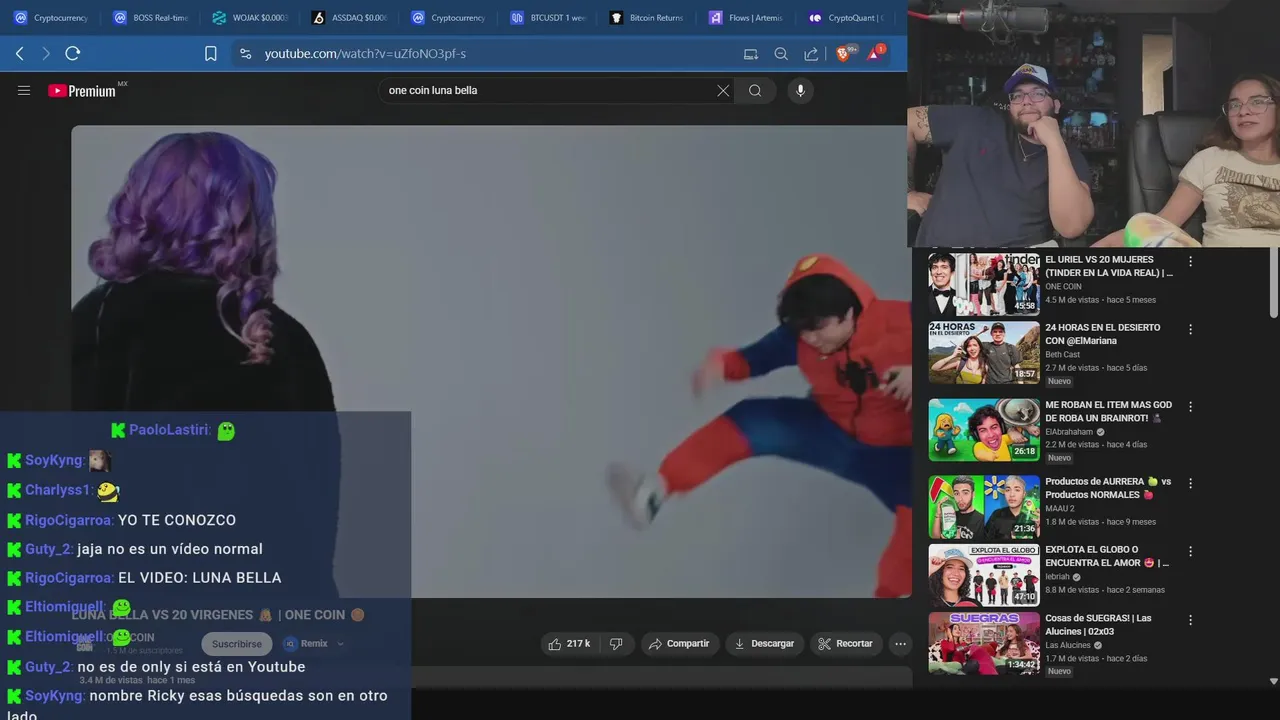
Task: Open Brave Shields lion icon
Action: click(x=845, y=53)
